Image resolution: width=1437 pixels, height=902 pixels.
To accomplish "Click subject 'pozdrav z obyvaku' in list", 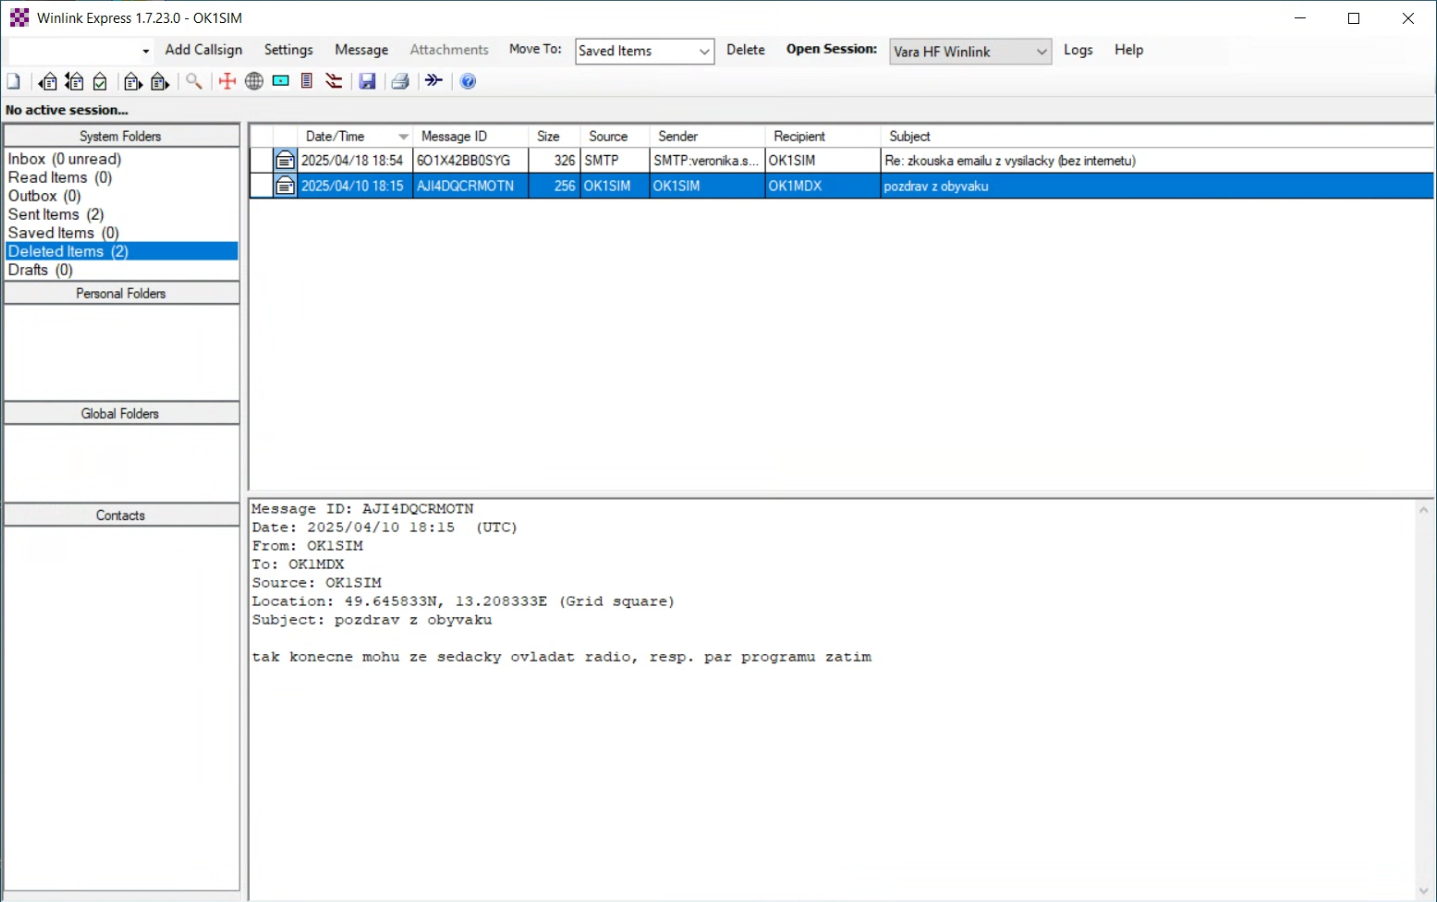I will click(936, 186).
